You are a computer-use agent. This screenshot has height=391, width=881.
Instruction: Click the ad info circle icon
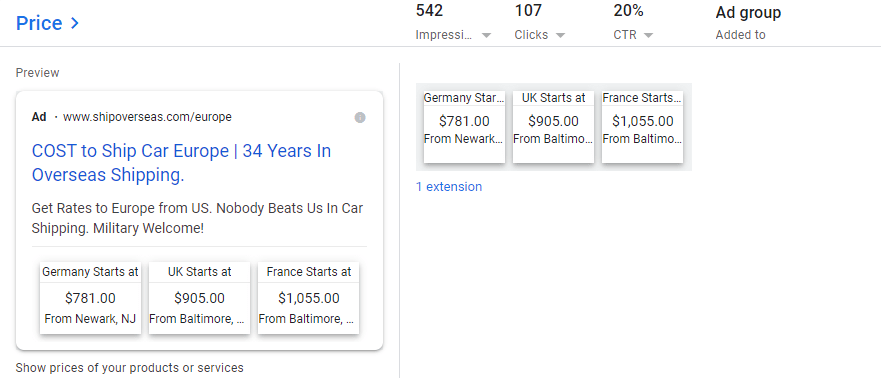(360, 117)
